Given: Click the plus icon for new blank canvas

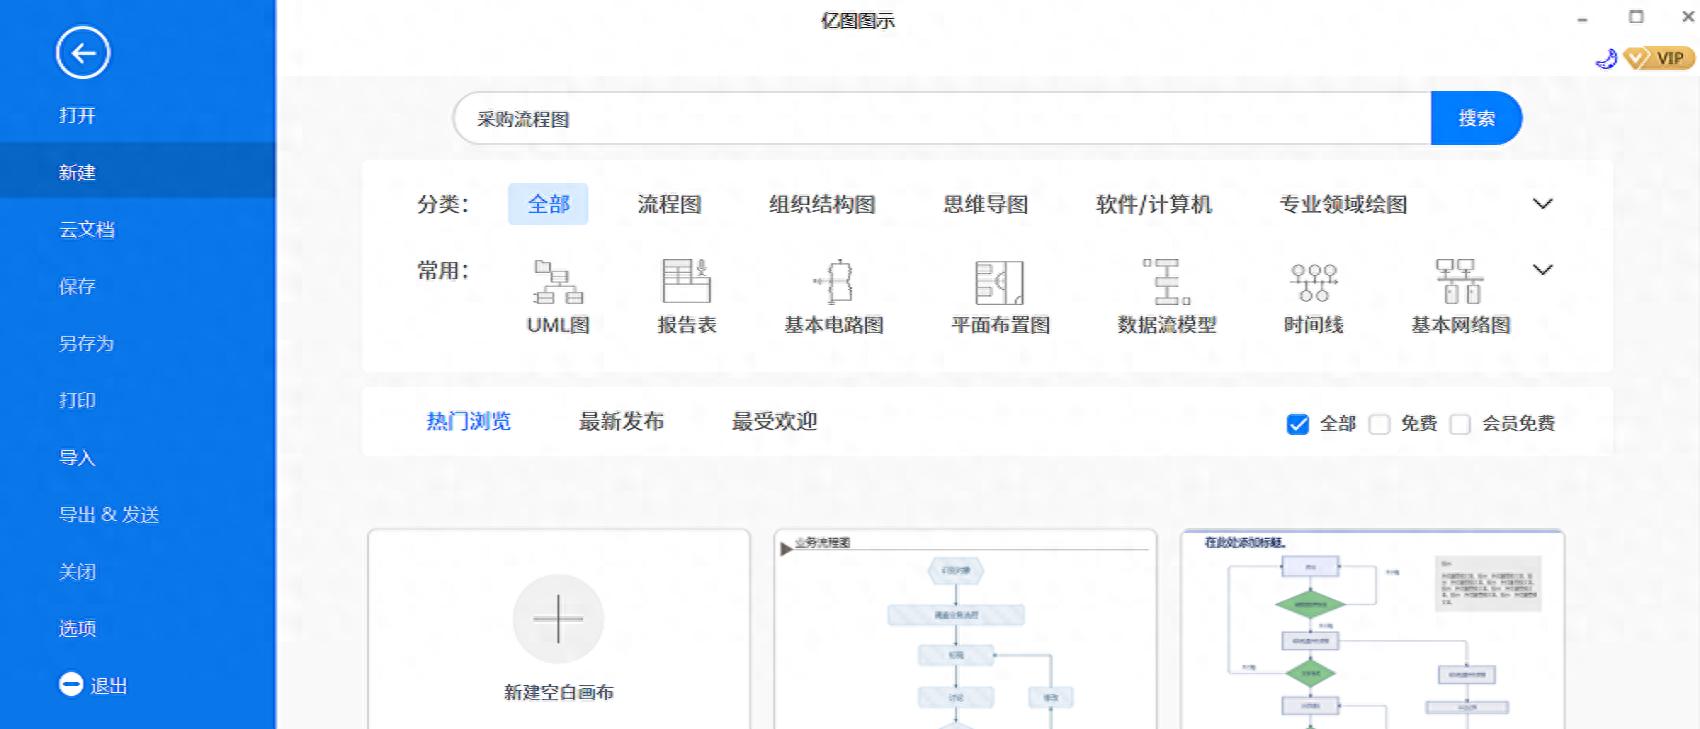Looking at the screenshot, I should [558, 619].
